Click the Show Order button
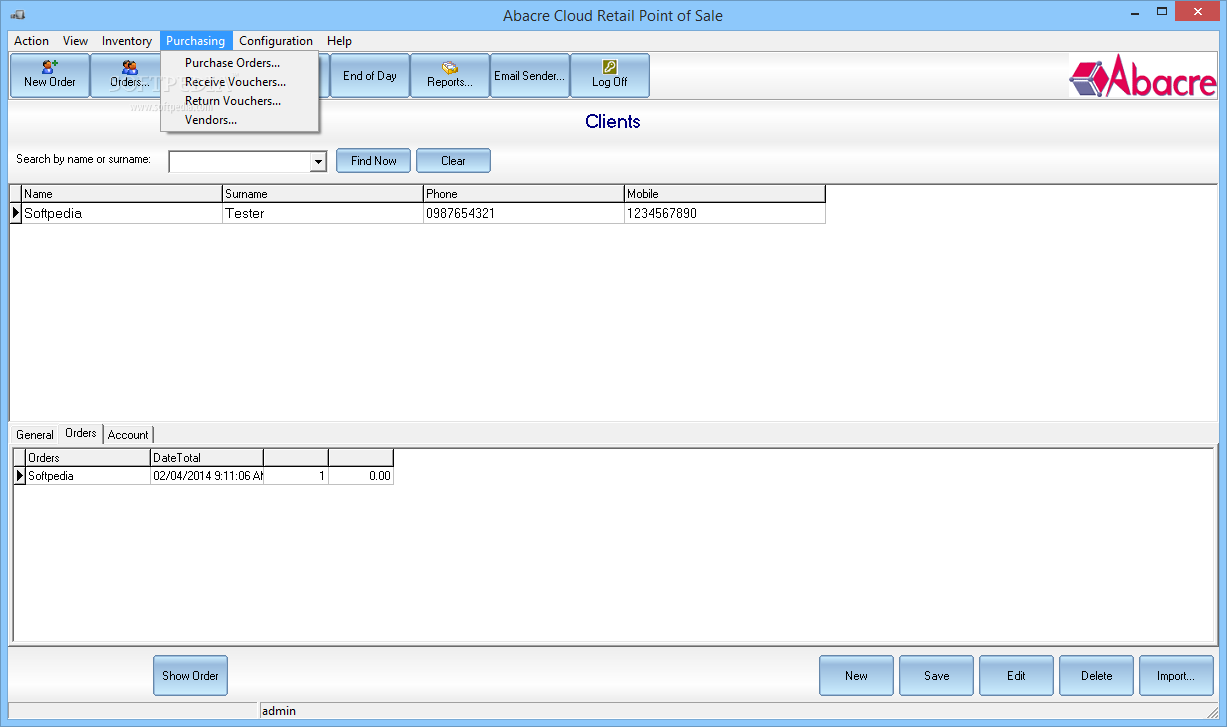Viewport: 1227px width, 727px height. coord(191,675)
